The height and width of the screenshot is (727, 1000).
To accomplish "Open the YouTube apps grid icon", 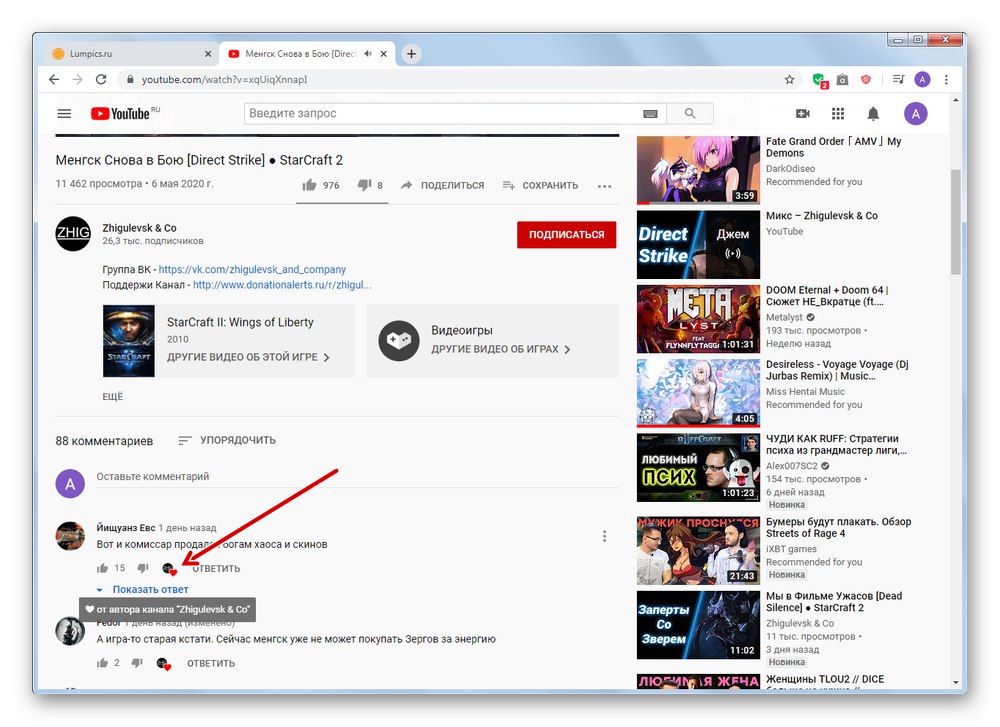I will pyautogui.click(x=837, y=113).
